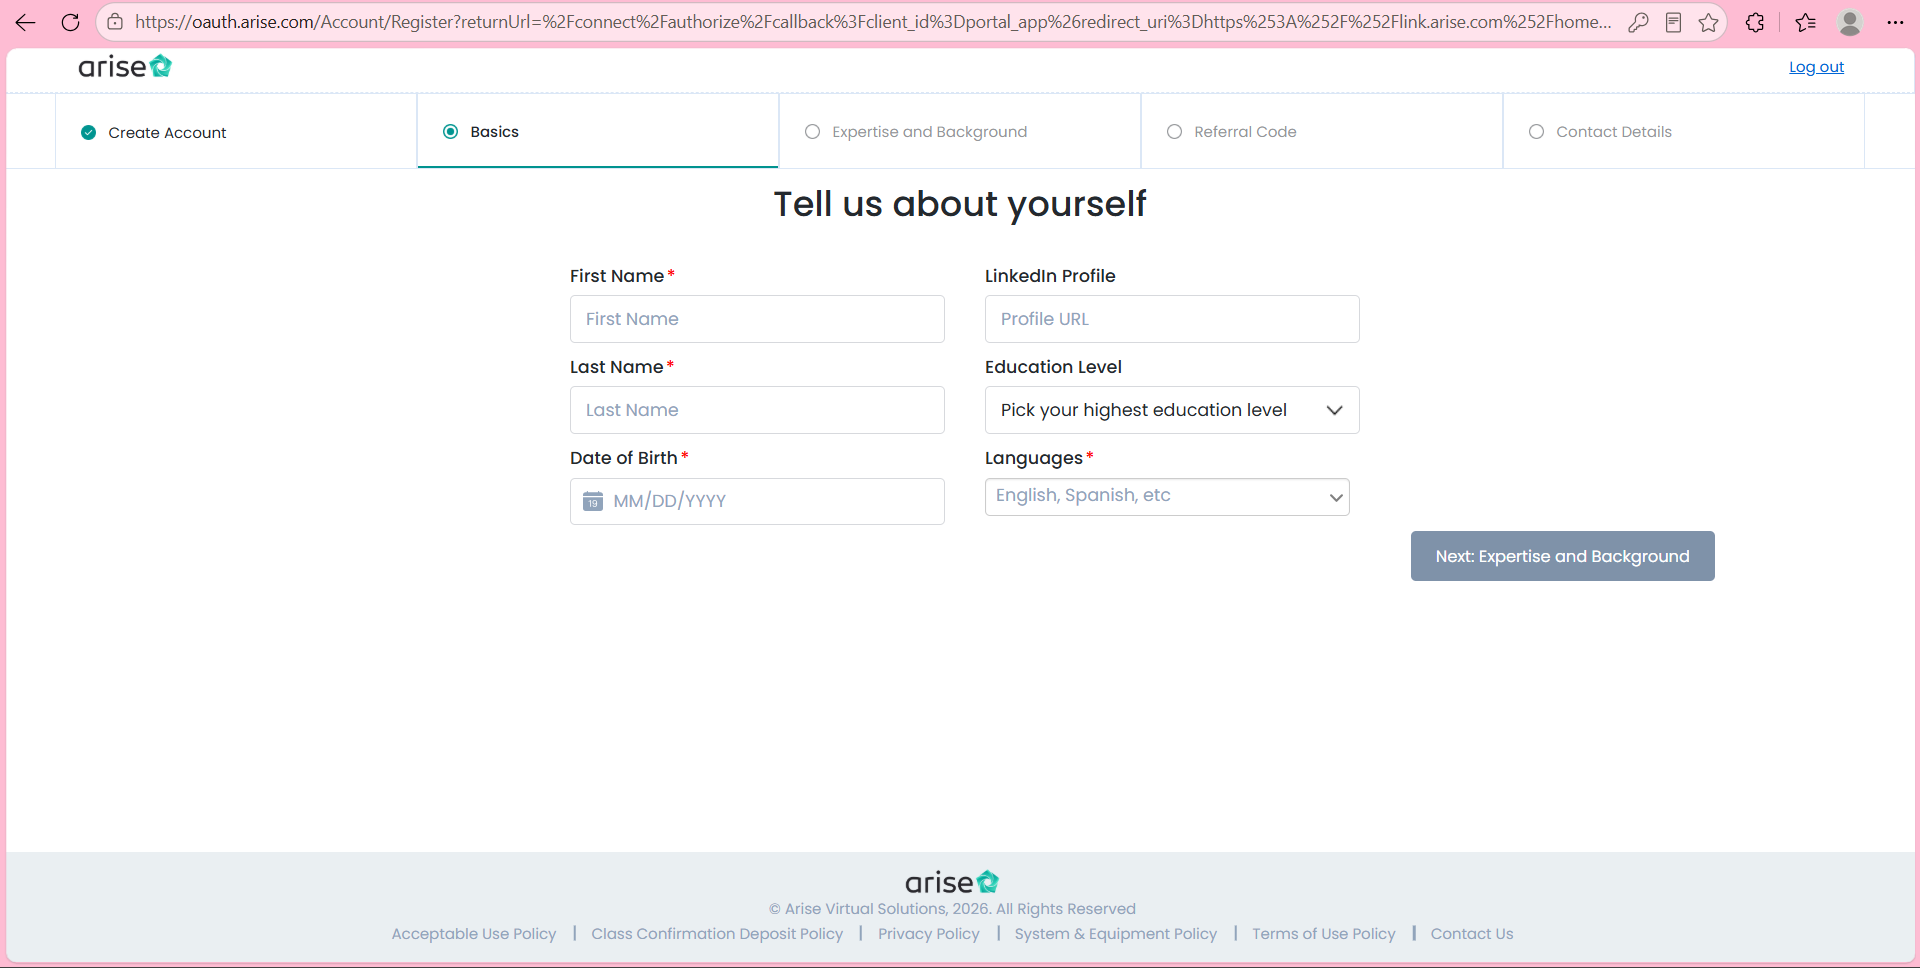
Task: Open browser settings and more menu
Action: 1895,22
